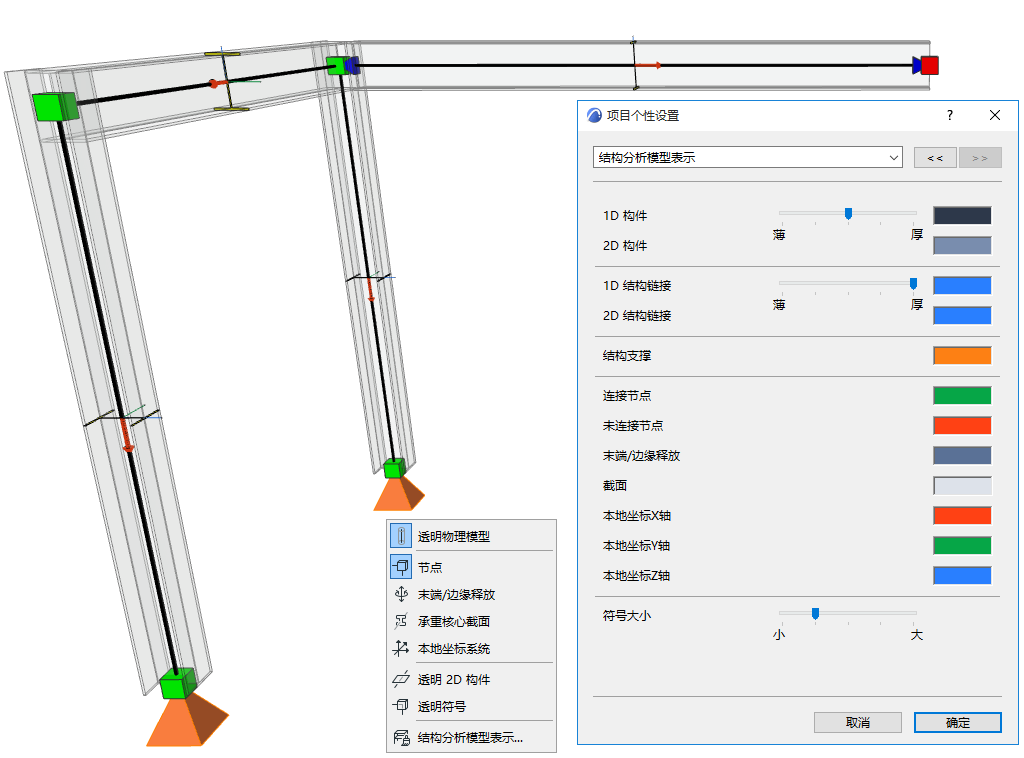
Task: Open the 结构分析模型表示 dropdown
Action: coord(748,157)
